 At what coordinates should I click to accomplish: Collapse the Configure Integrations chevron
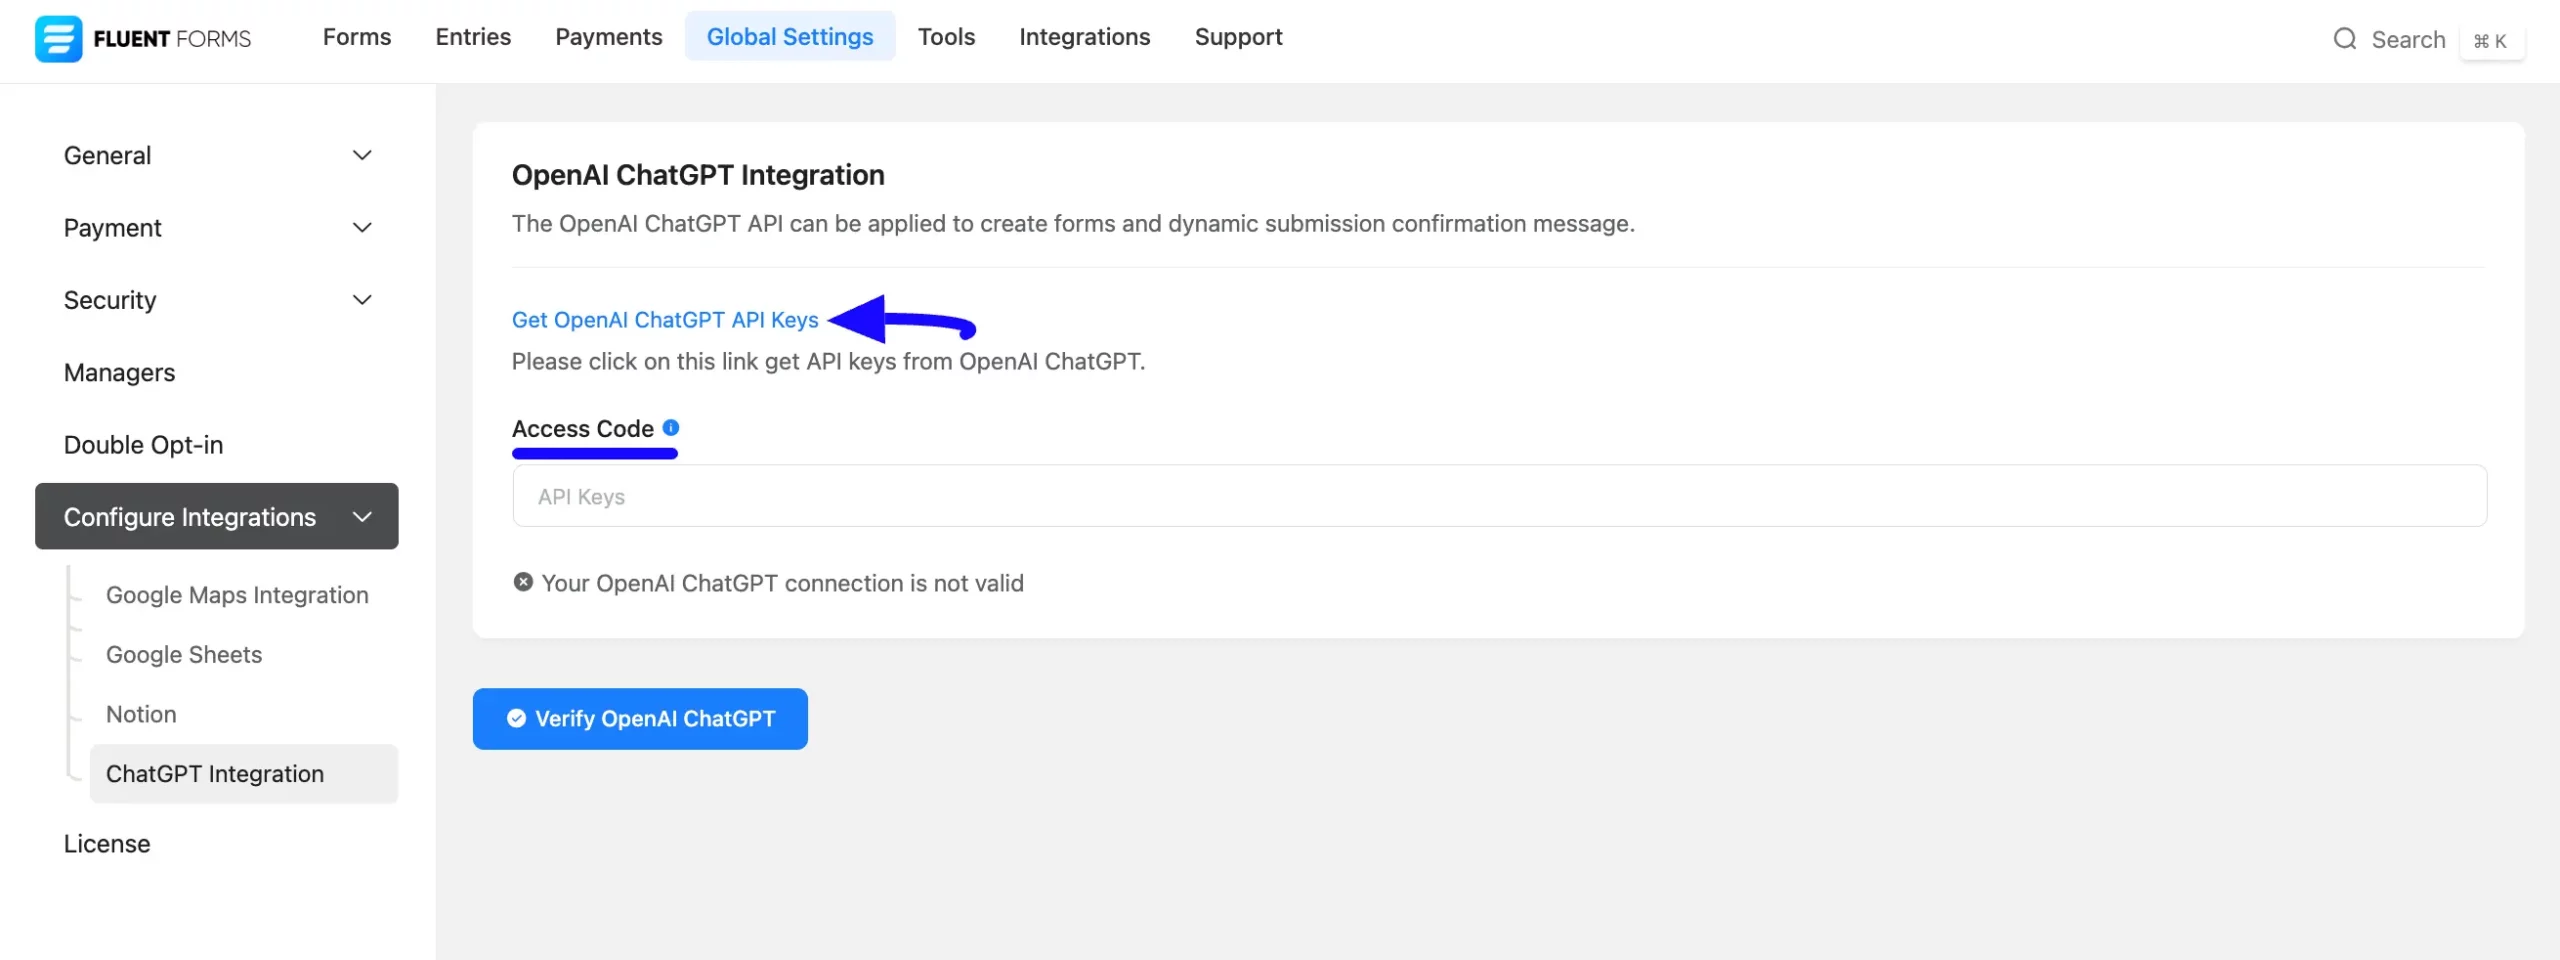(x=362, y=517)
